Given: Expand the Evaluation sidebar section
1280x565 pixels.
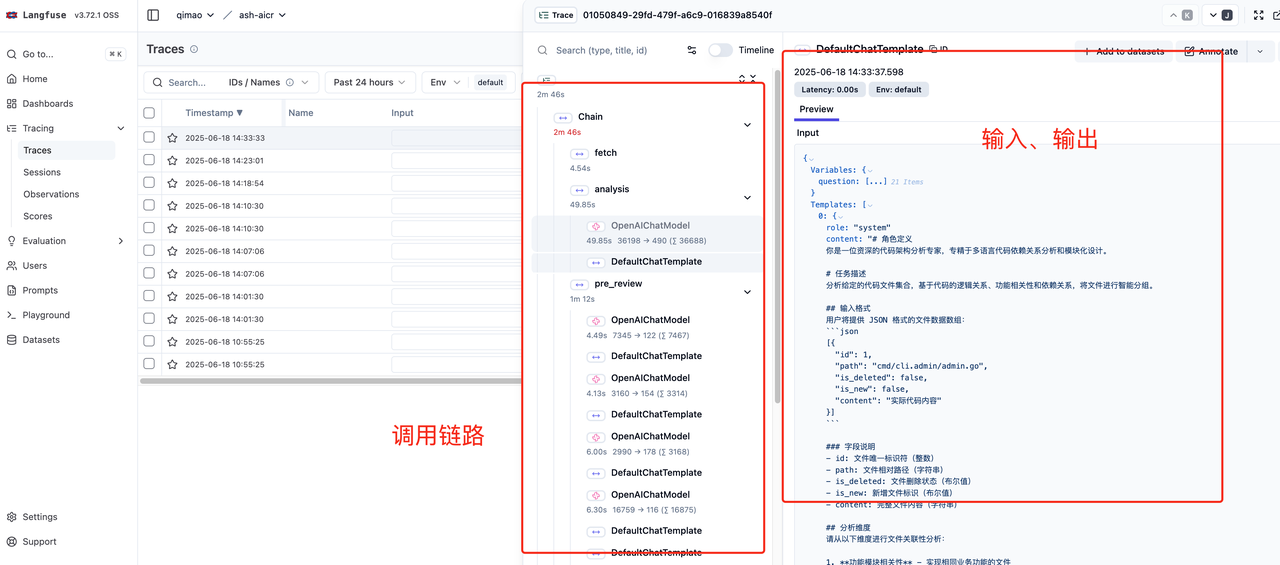Looking at the screenshot, I should [121, 241].
